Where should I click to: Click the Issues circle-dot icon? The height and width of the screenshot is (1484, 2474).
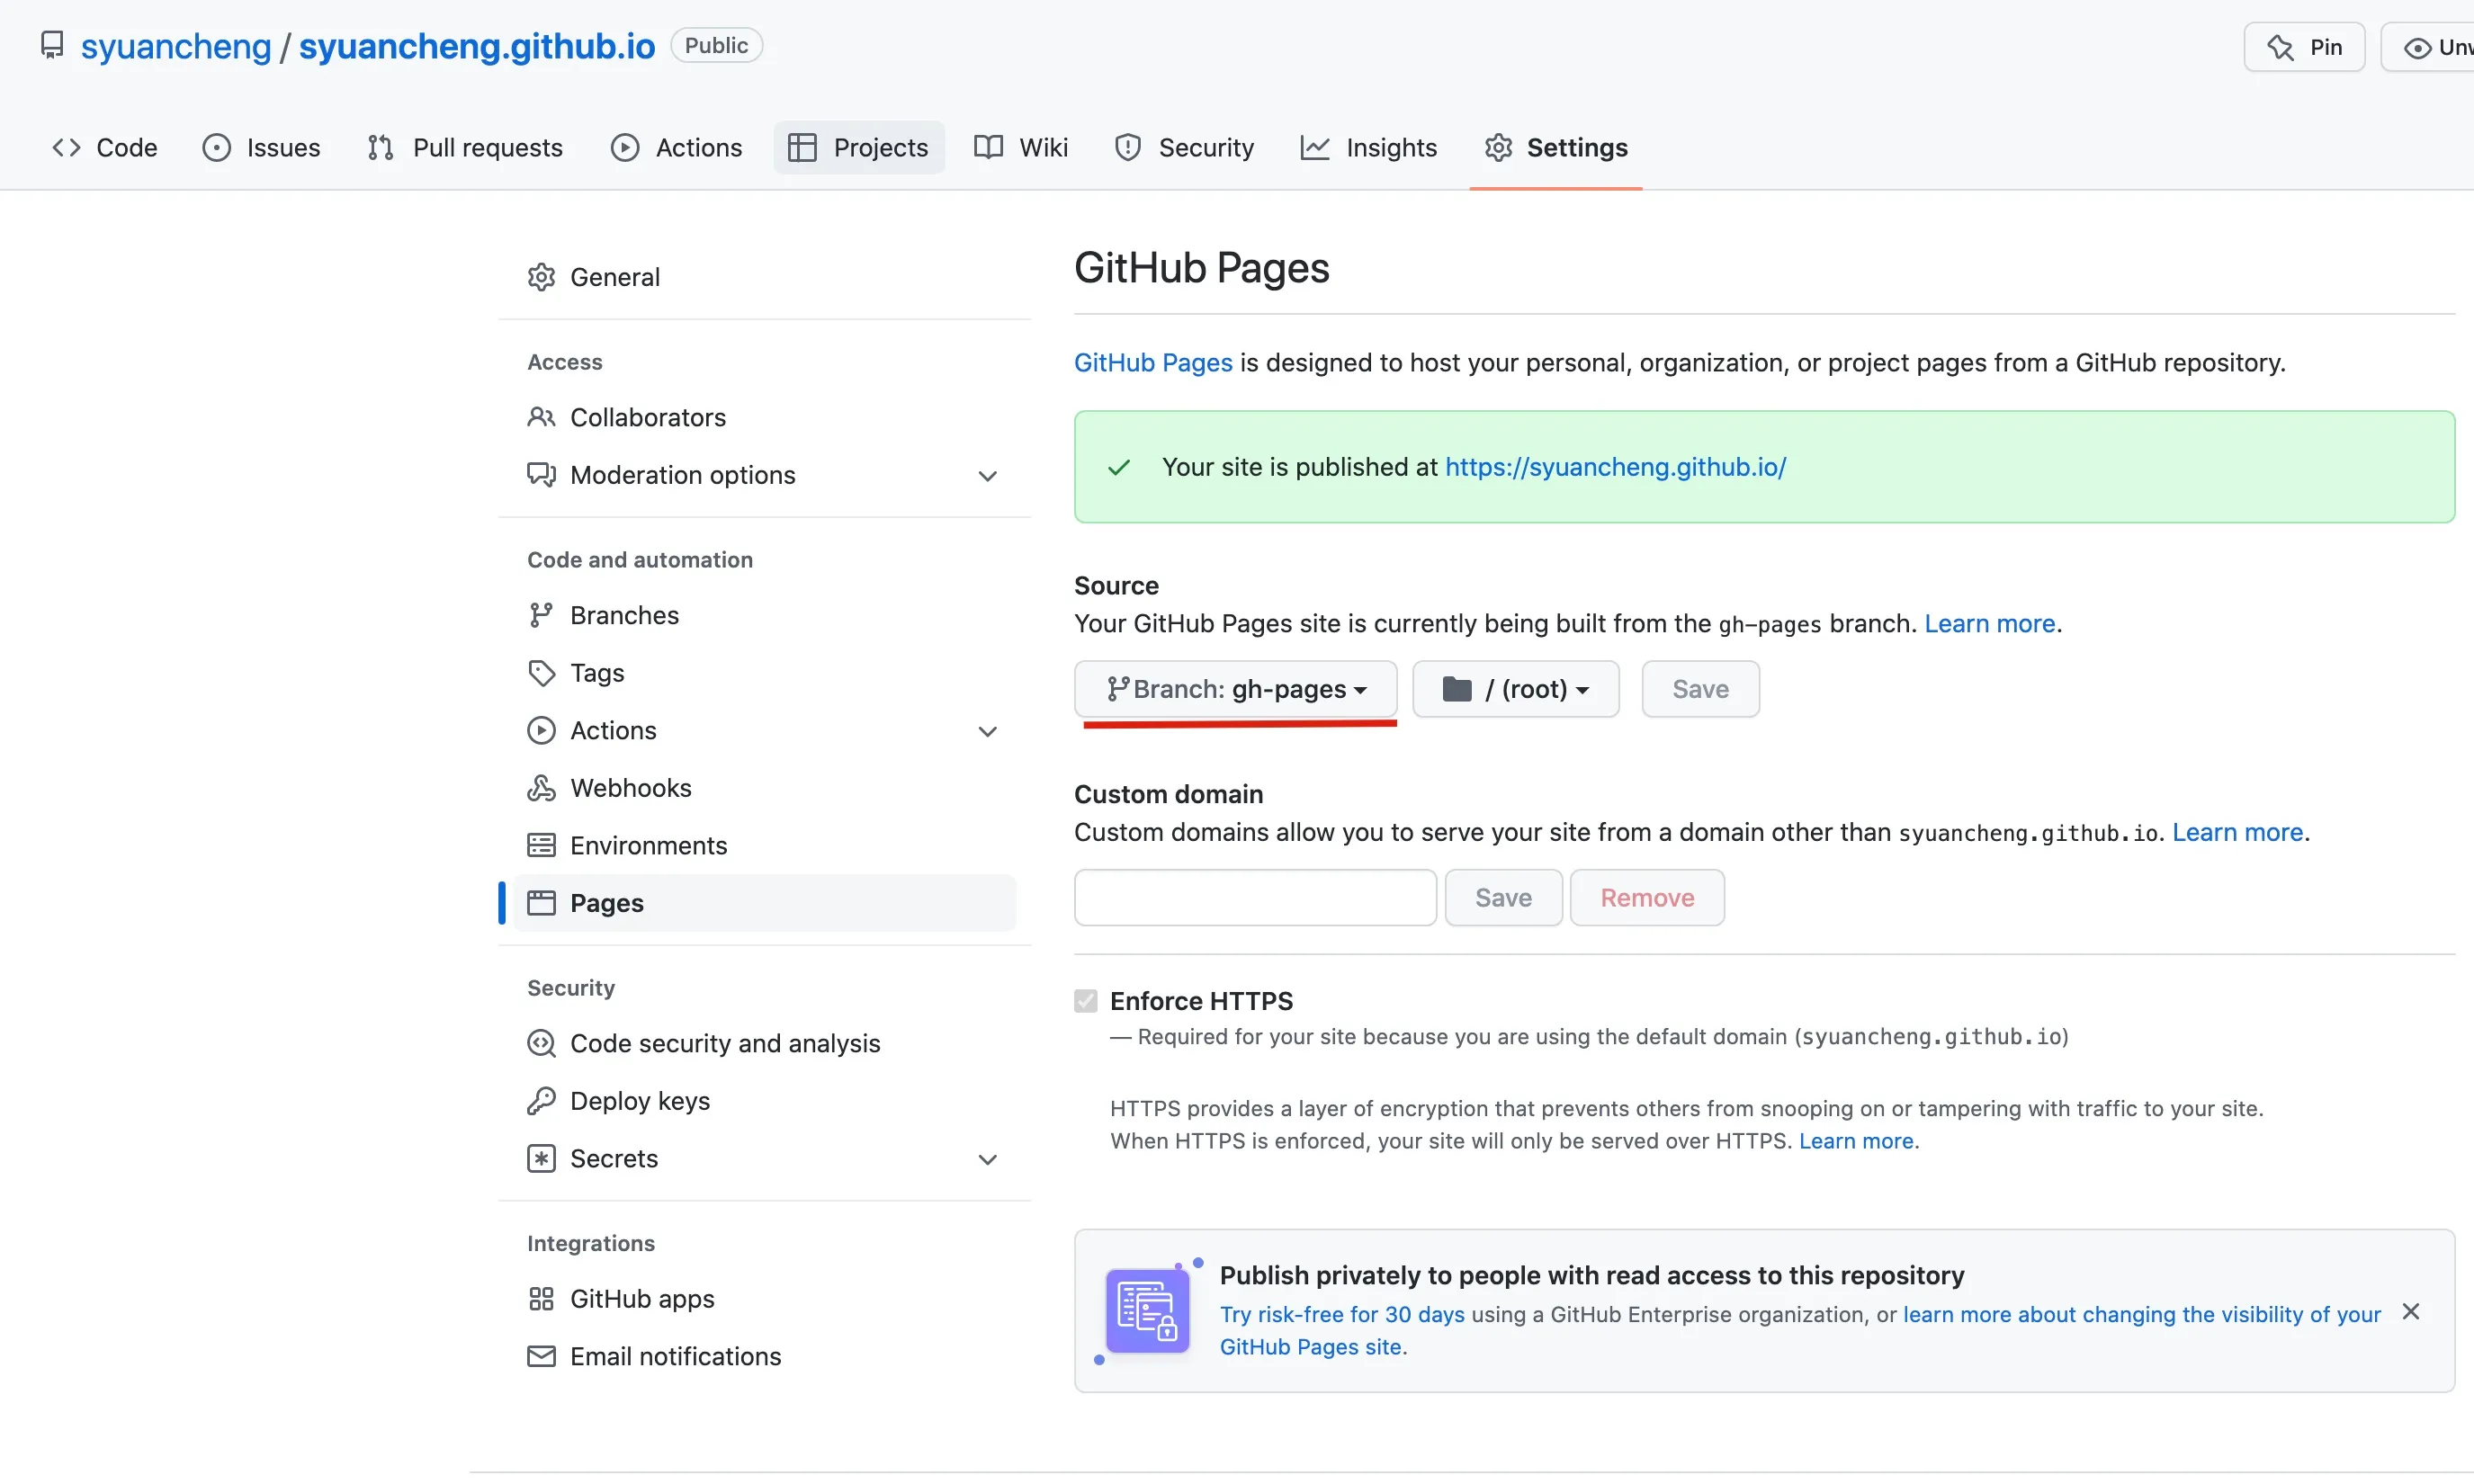(x=216, y=148)
